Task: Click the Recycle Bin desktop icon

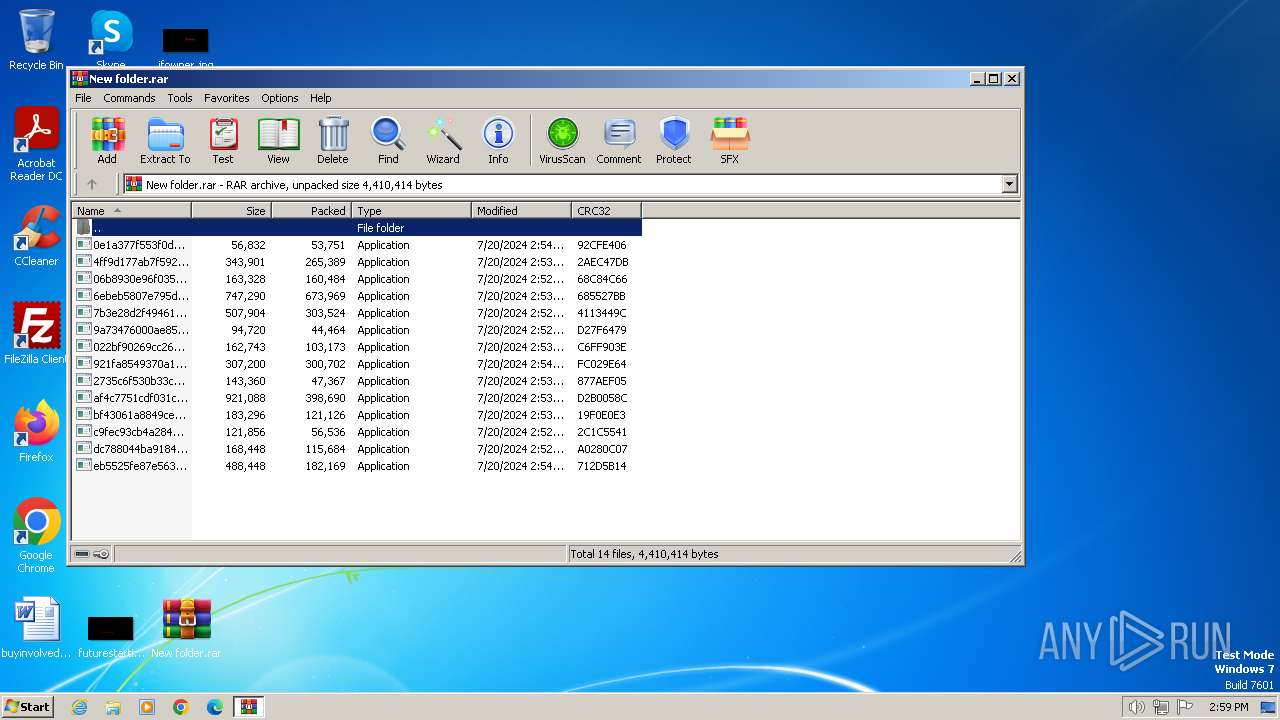Action: tap(36, 40)
